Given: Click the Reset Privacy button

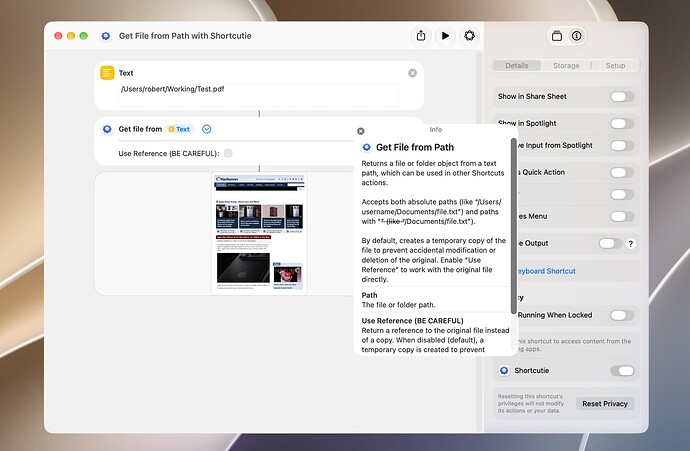Looking at the screenshot, I should (605, 403).
